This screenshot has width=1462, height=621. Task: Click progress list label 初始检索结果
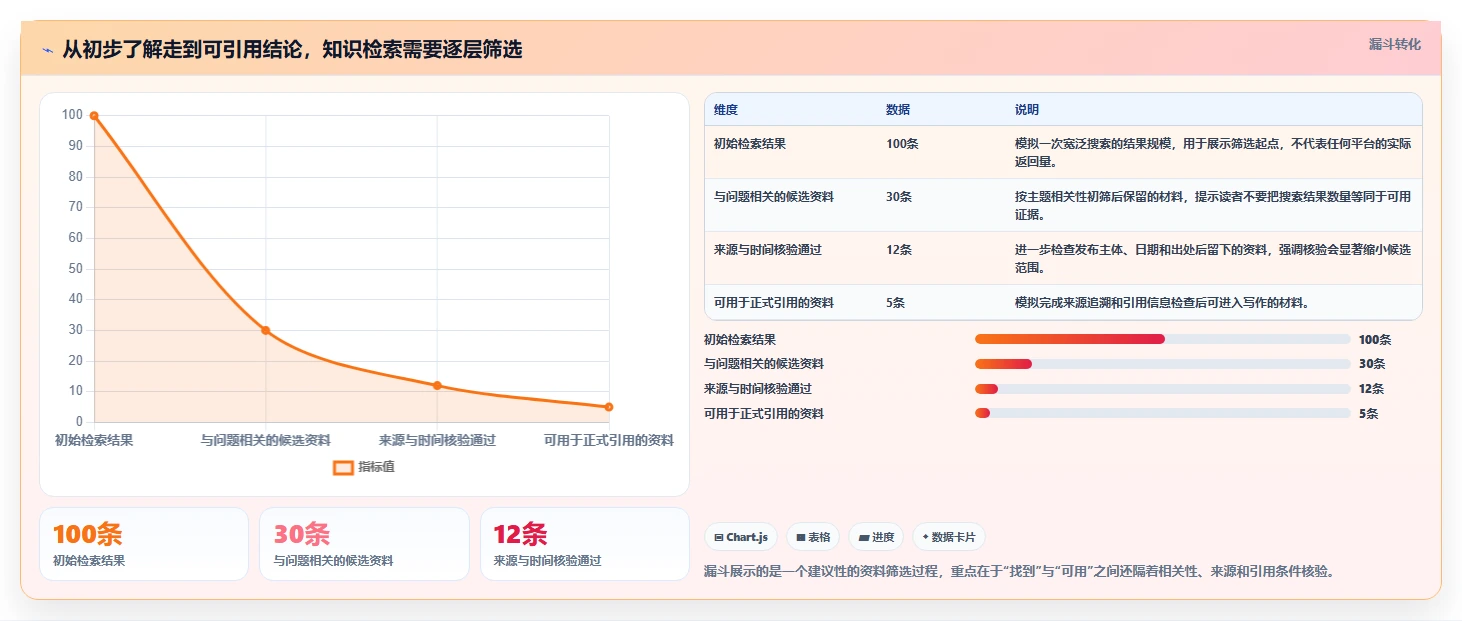[x=740, y=340]
